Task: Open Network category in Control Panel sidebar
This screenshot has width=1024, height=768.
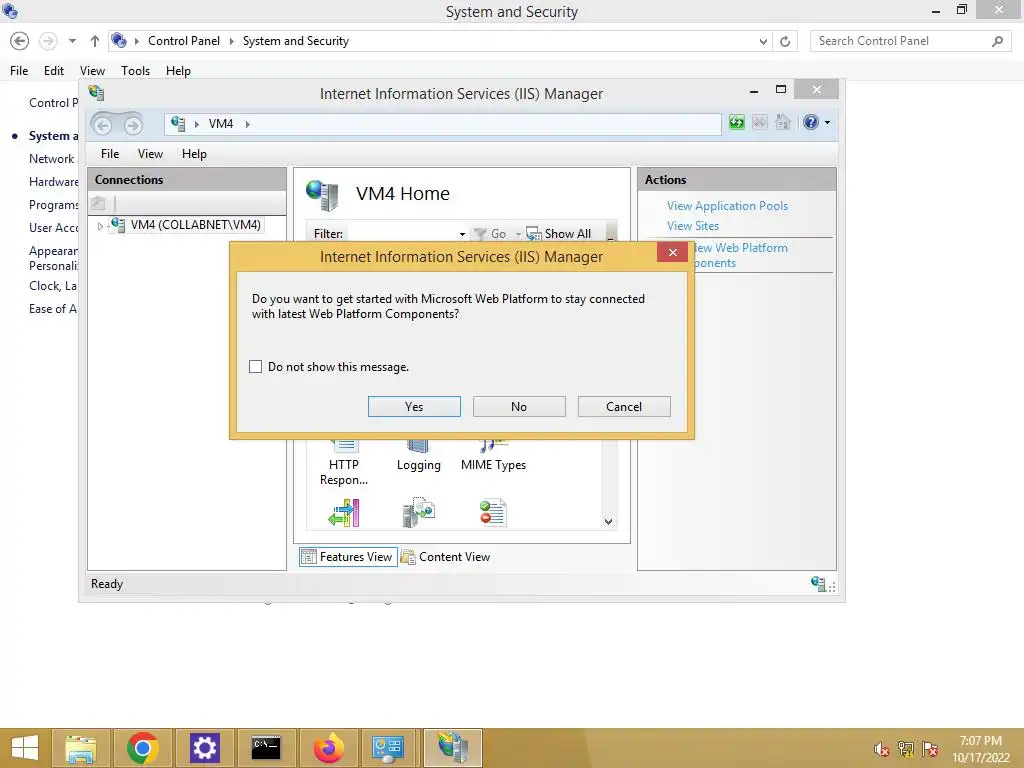Action: pos(52,159)
